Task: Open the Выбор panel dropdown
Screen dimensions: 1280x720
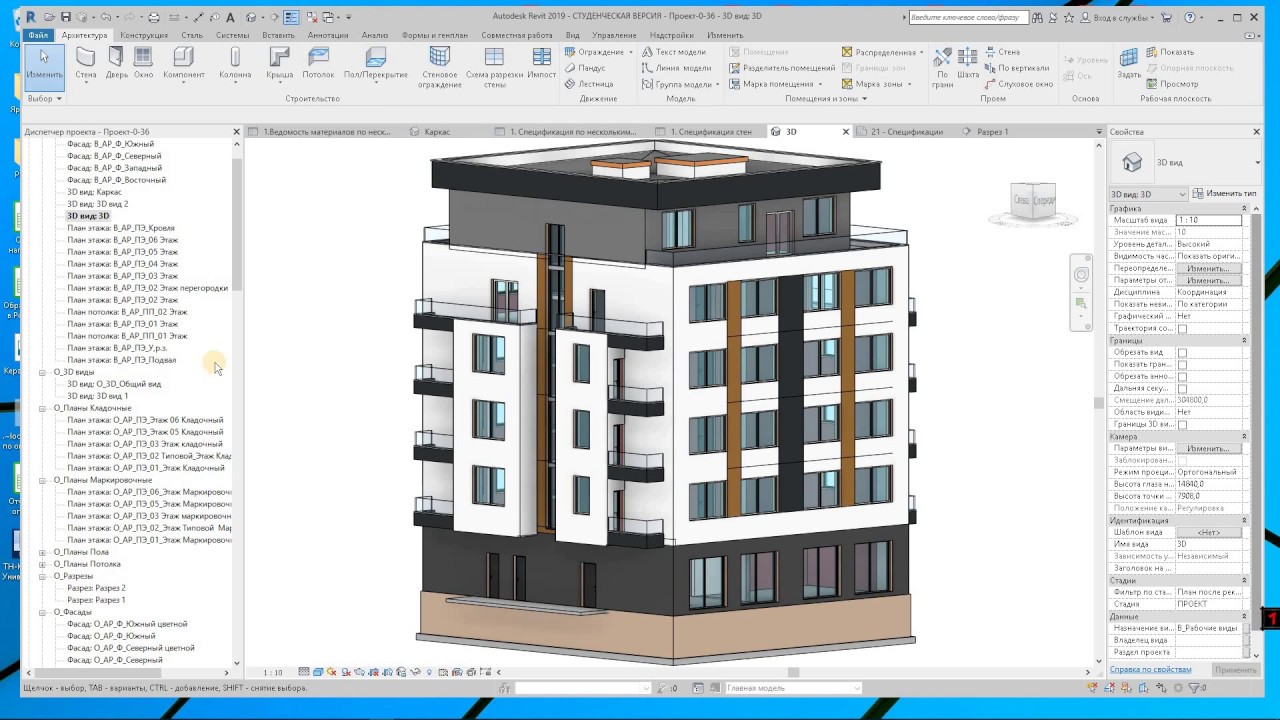Action: click(45, 98)
